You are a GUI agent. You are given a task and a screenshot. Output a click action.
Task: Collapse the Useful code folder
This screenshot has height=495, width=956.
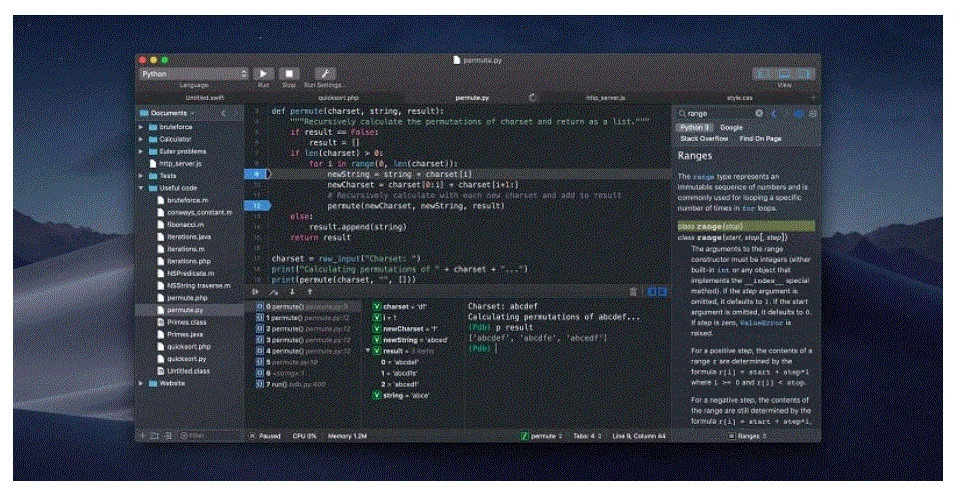[x=141, y=188]
